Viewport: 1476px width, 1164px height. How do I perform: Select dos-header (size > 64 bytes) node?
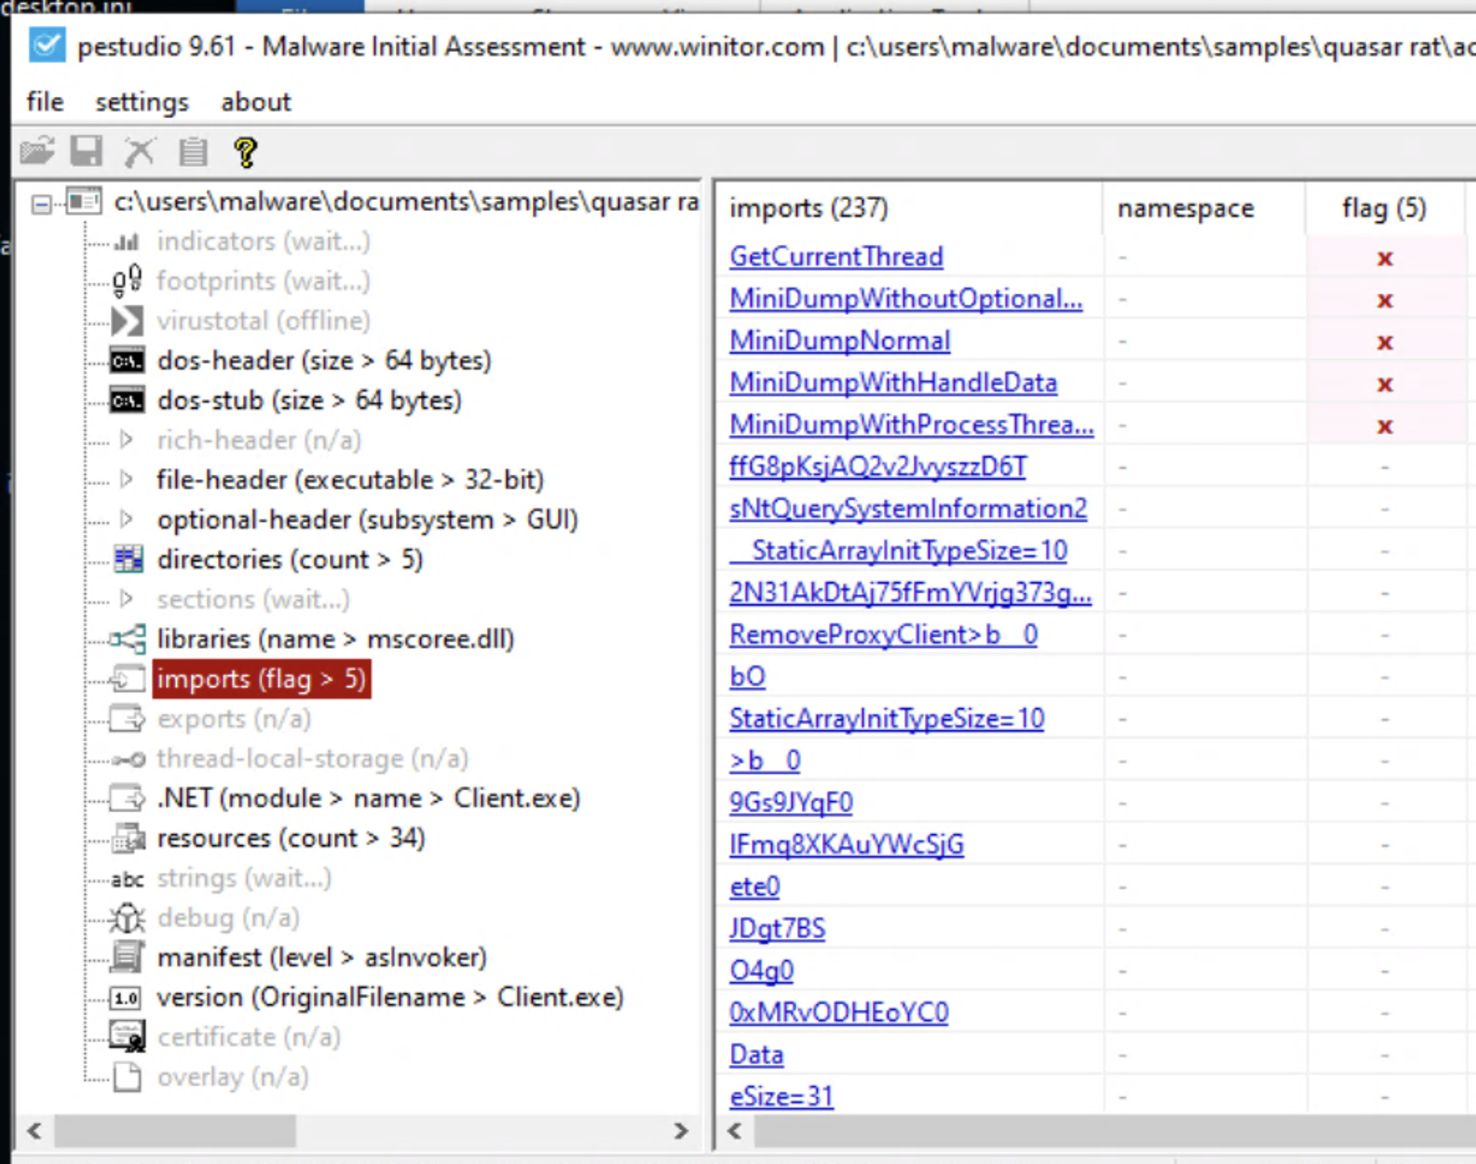(324, 361)
